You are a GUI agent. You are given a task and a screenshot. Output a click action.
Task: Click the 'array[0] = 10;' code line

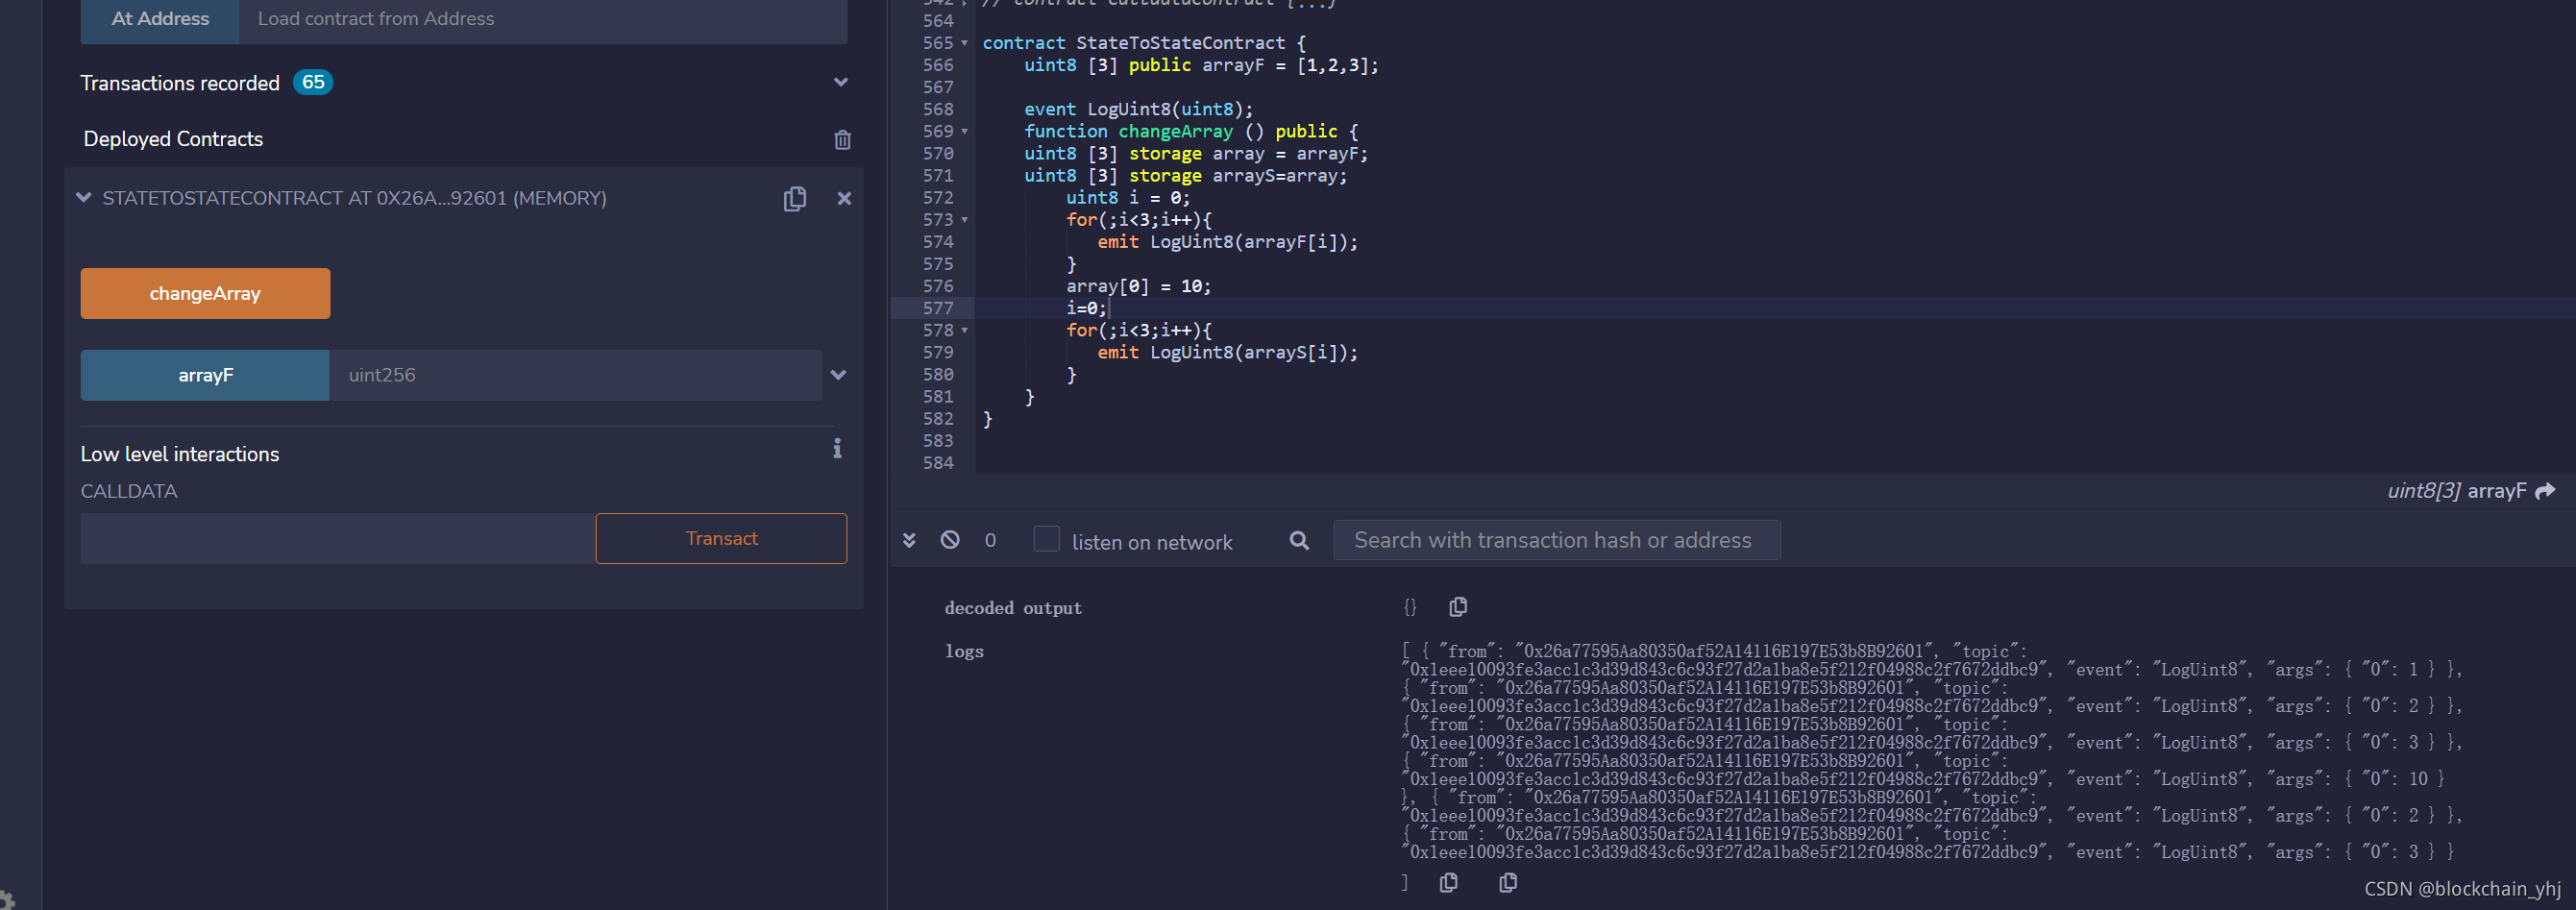[1138, 286]
